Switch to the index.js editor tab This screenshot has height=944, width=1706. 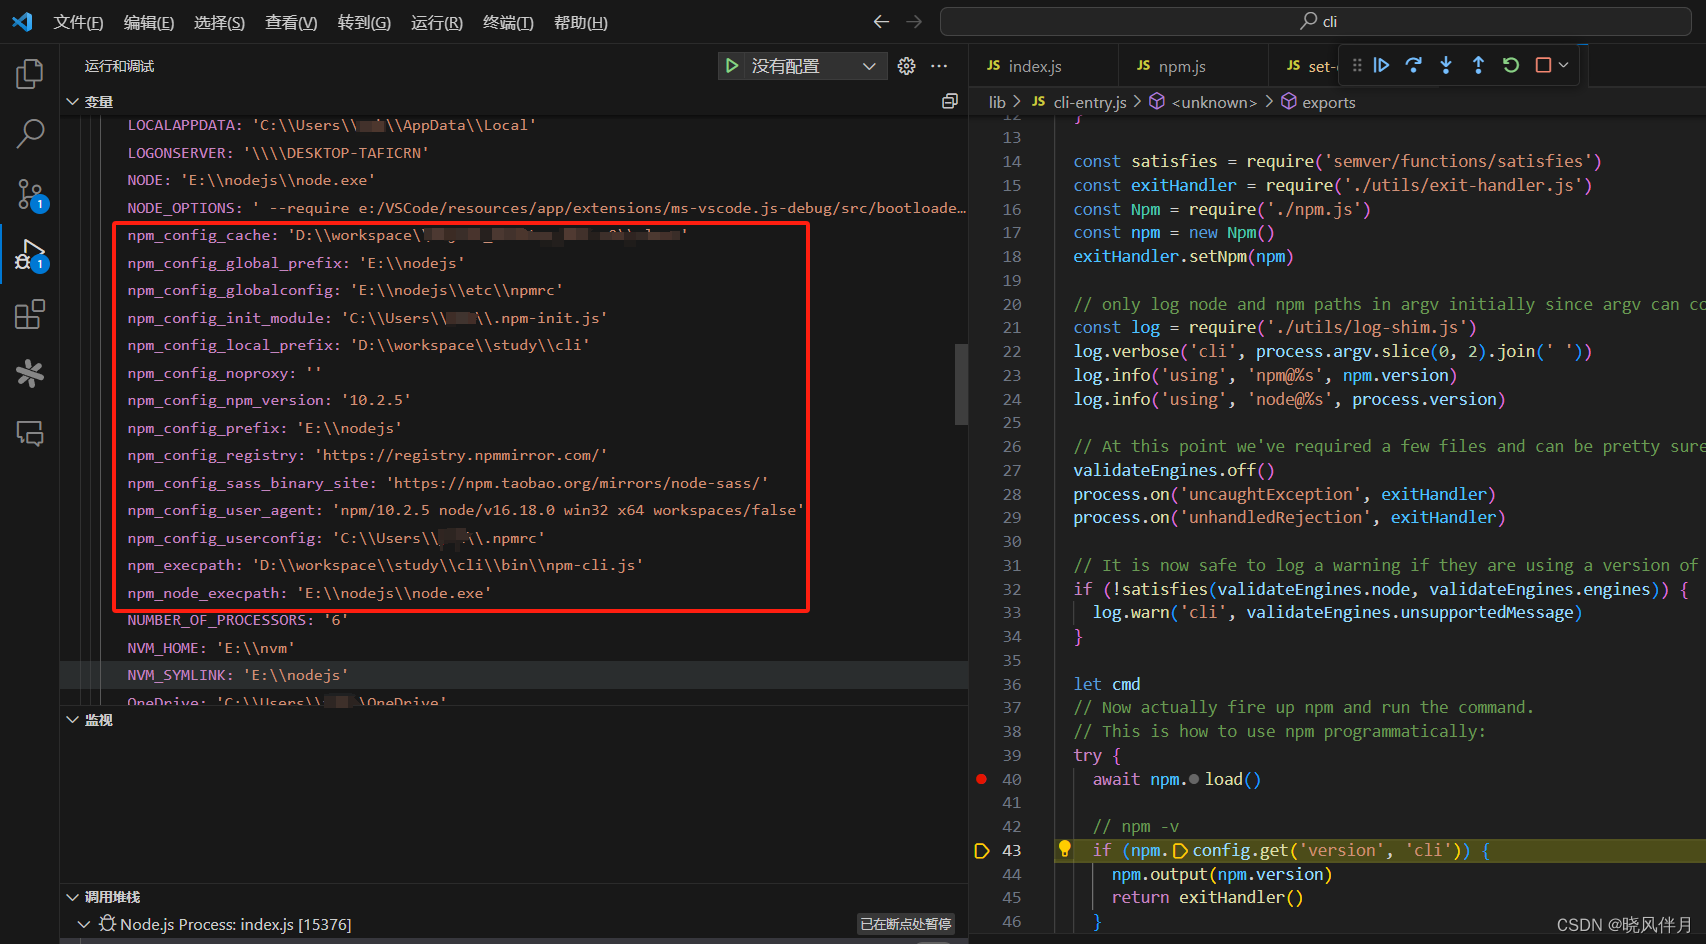click(x=1042, y=66)
